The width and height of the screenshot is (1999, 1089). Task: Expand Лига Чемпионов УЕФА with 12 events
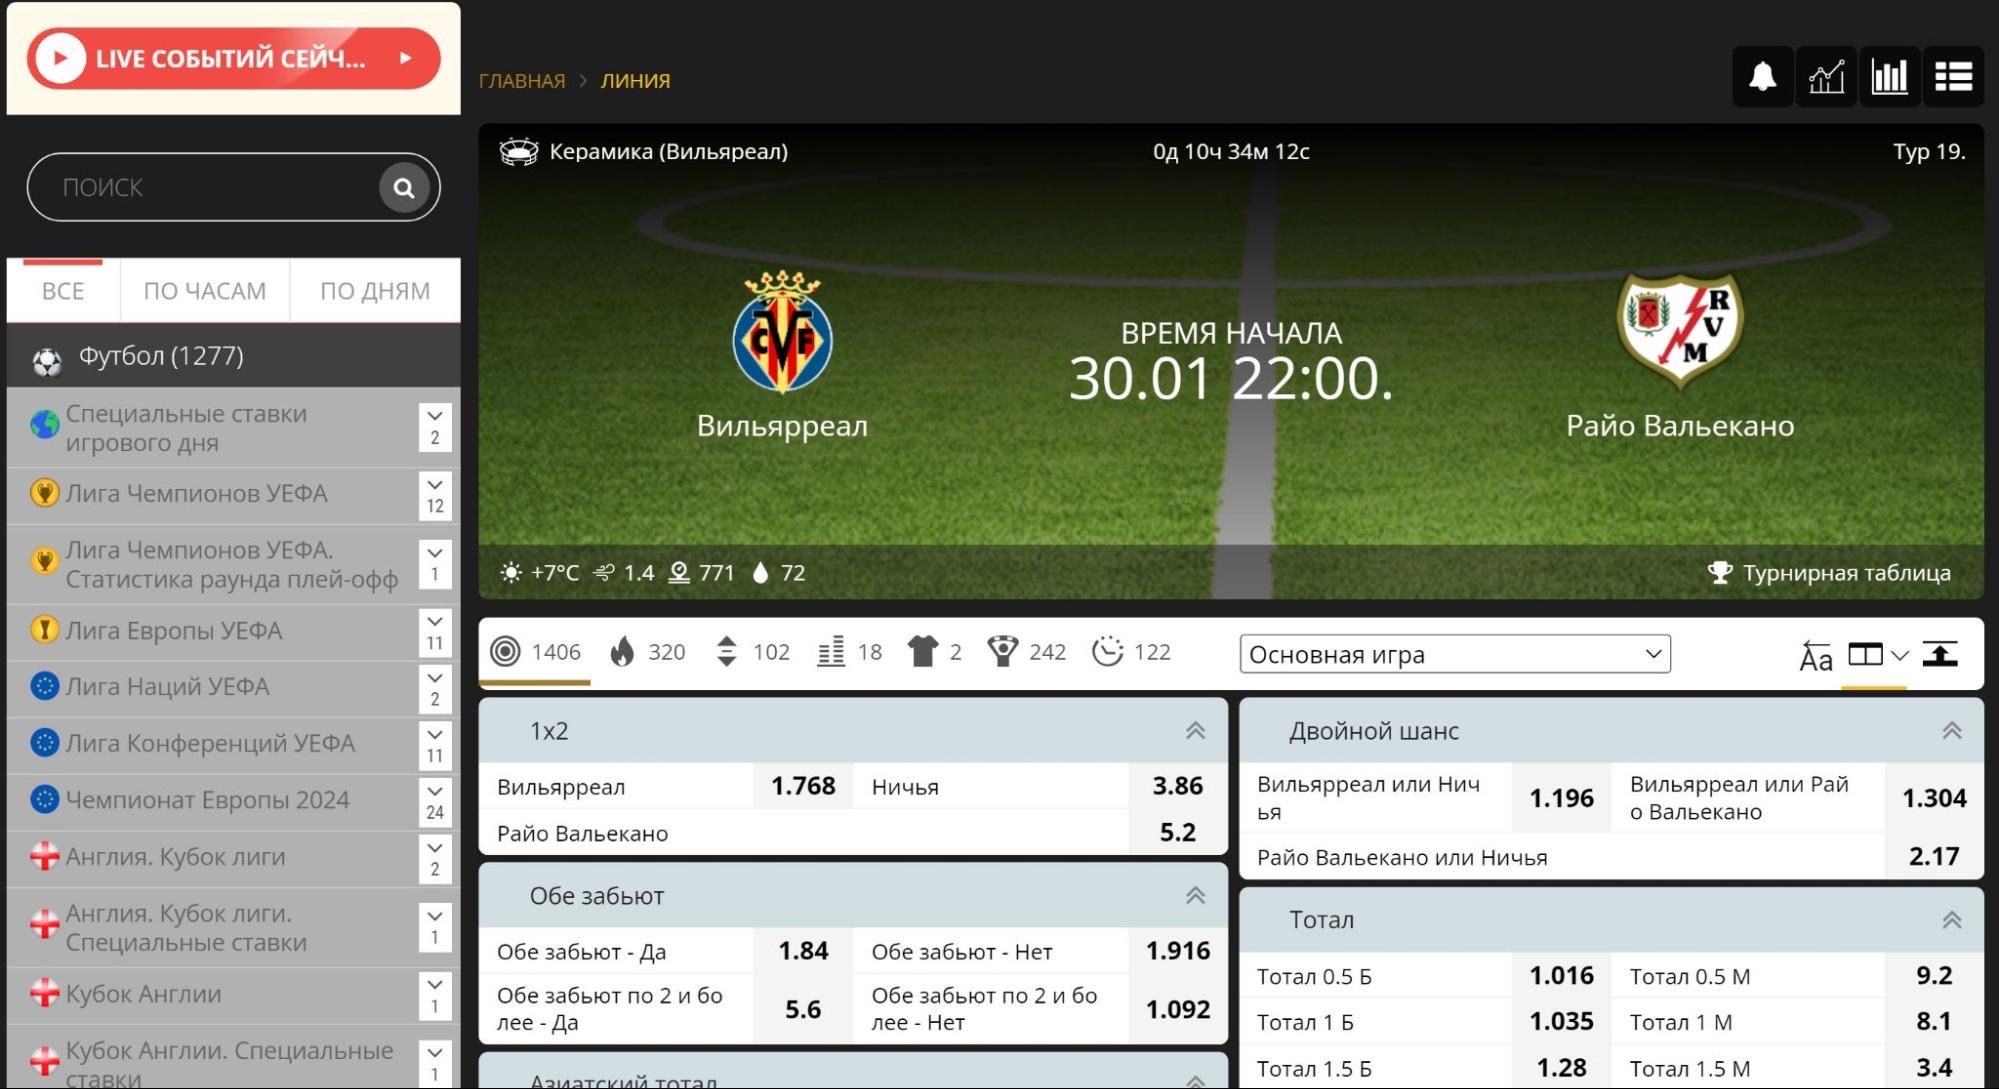[435, 495]
